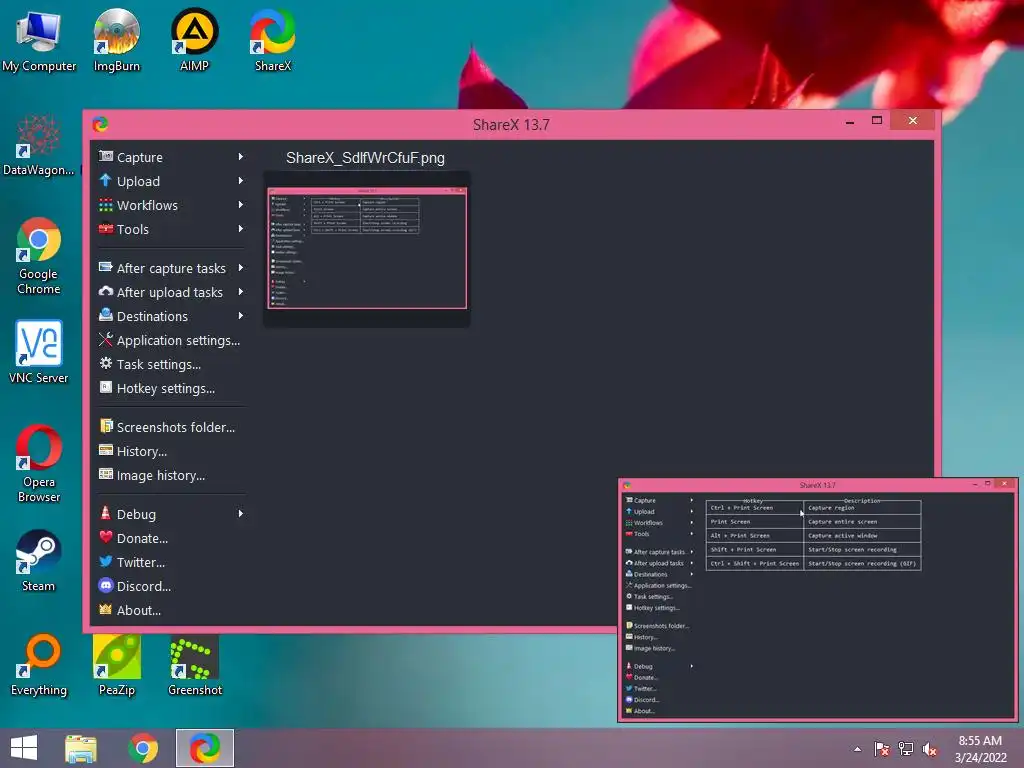The height and width of the screenshot is (768, 1024).
Task: Expand the Tools submenu arrow
Action: click(x=241, y=229)
